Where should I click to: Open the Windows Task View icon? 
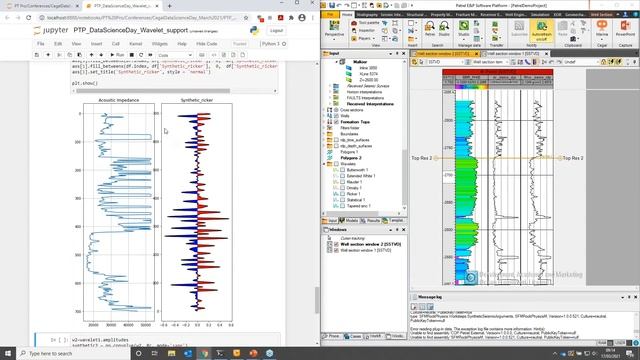(155, 353)
